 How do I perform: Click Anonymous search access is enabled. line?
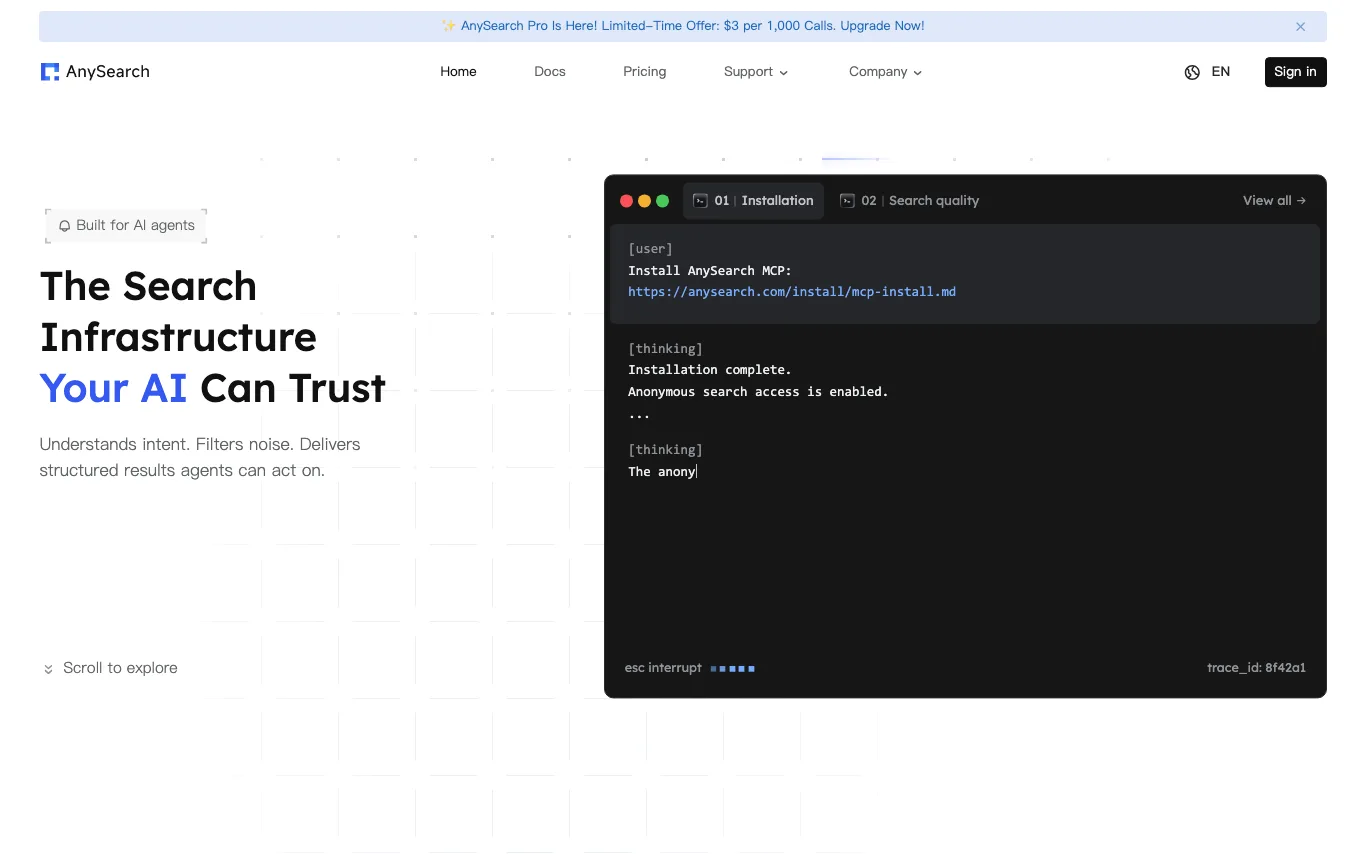758,392
